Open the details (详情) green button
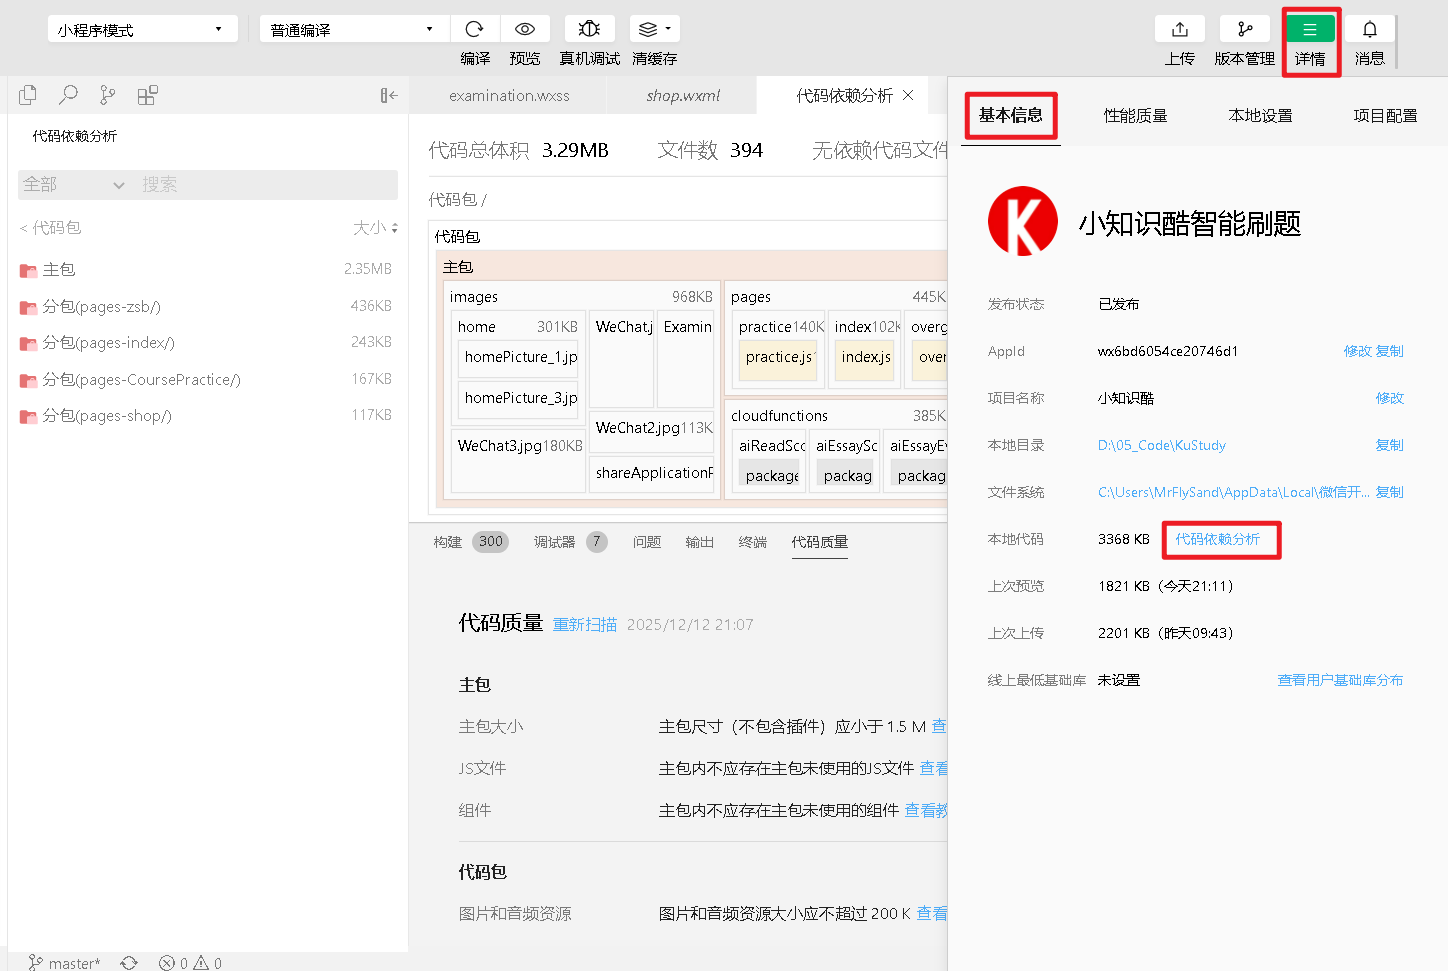The height and width of the screenshot is (971, 1448). 1310,29
